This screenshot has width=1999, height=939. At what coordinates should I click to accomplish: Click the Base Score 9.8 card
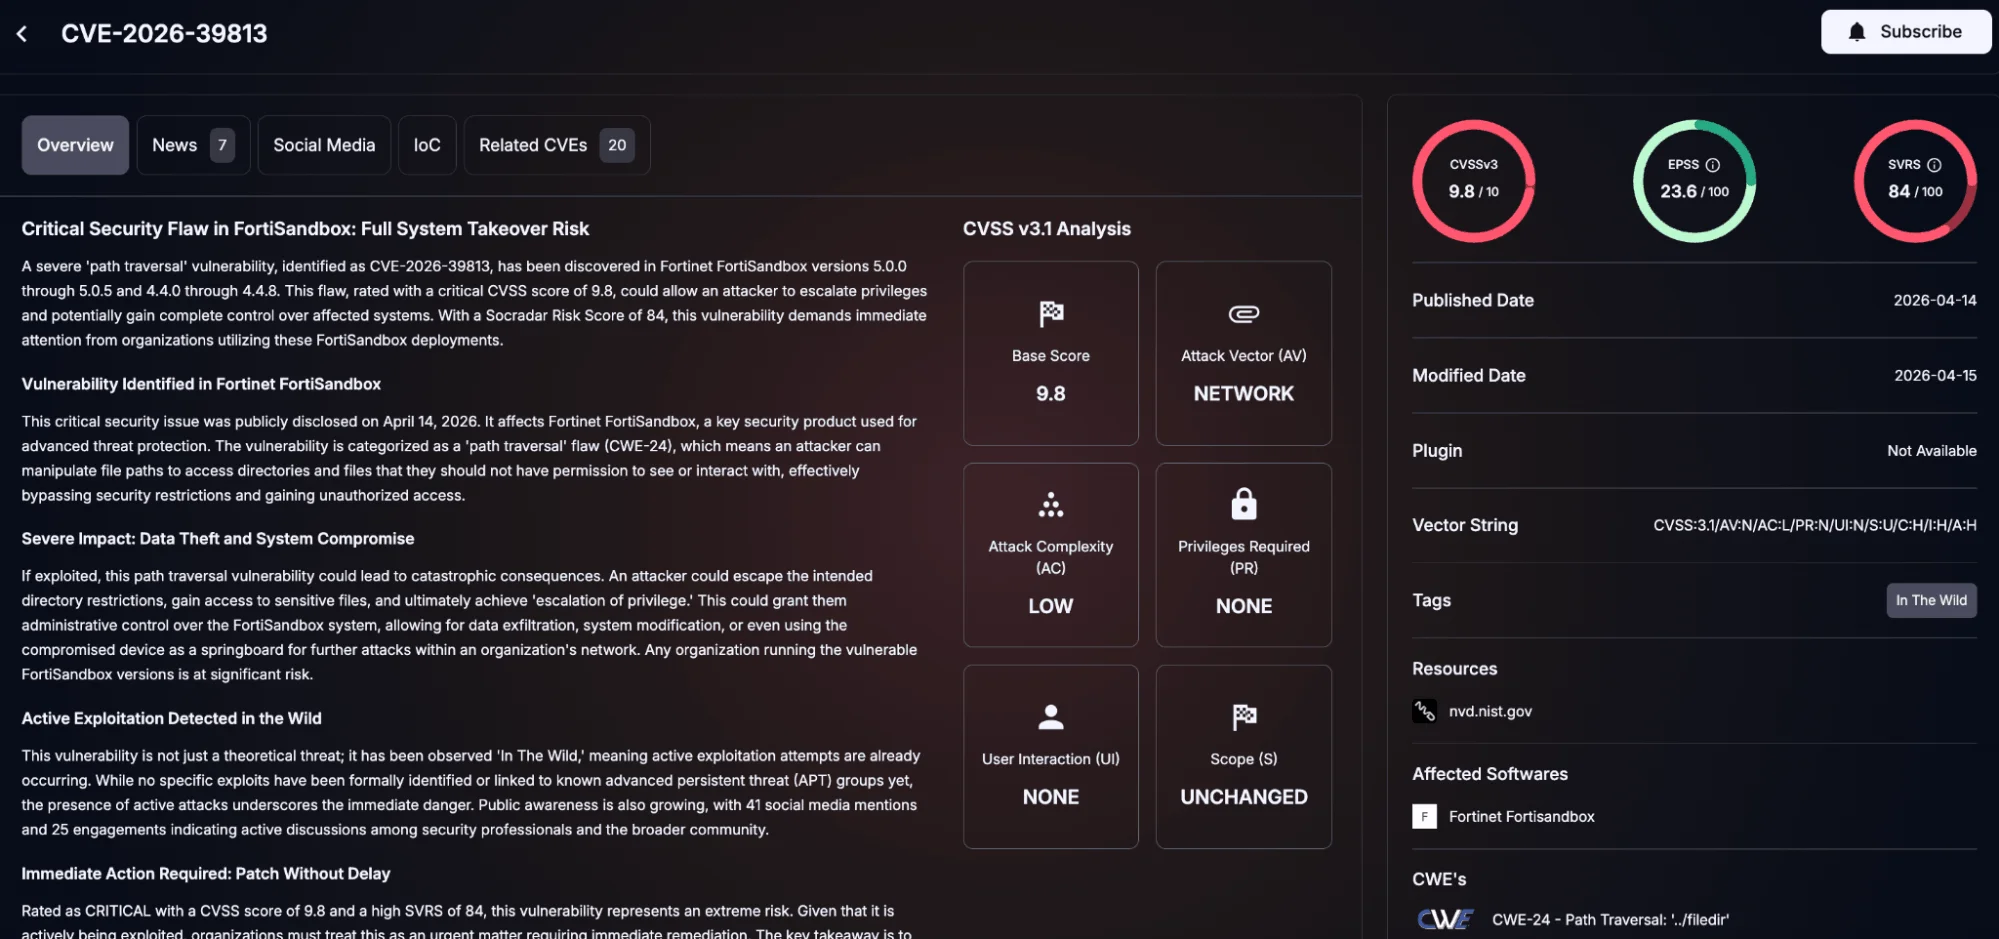coord(1050,353)
